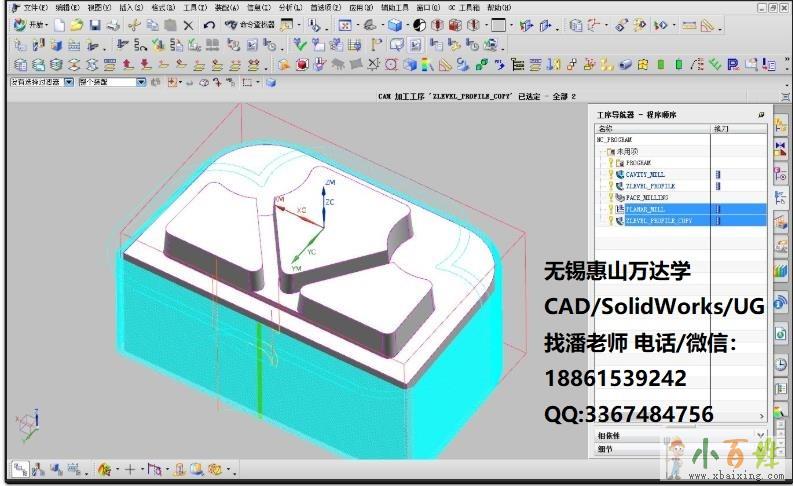Click the Open folder icon
Image resolution: width=793 pixels, height=486 pixels.
pos(76,24)
